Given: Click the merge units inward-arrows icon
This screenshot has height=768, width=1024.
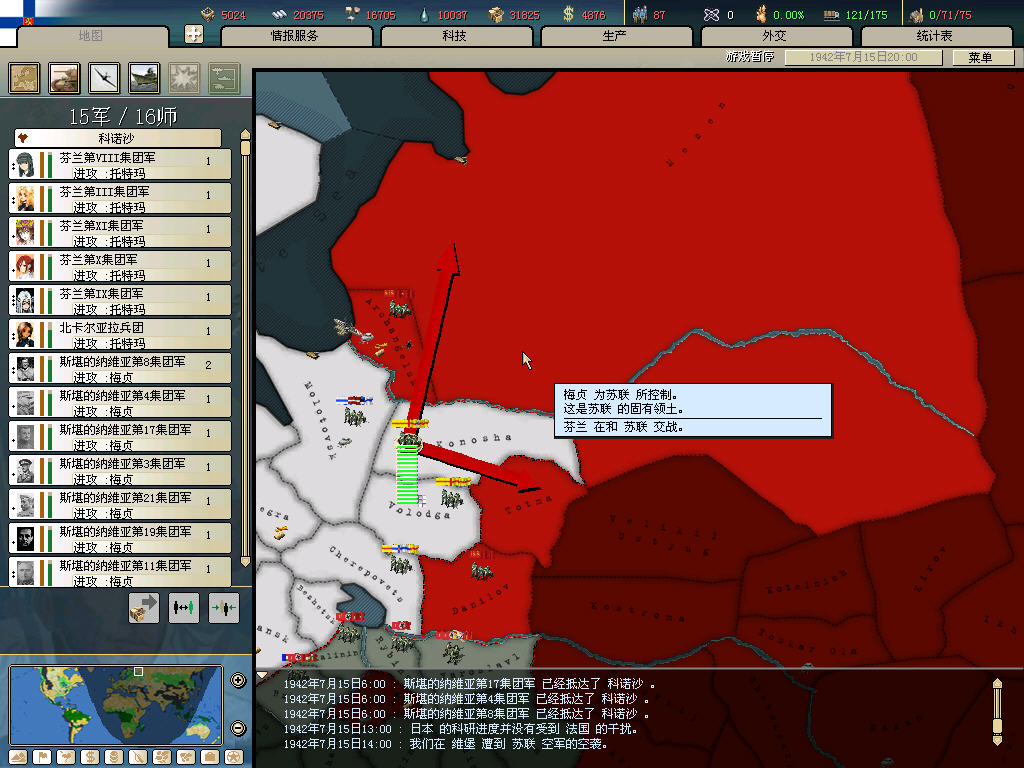Looking at the screenshot, I should point(224,608).
